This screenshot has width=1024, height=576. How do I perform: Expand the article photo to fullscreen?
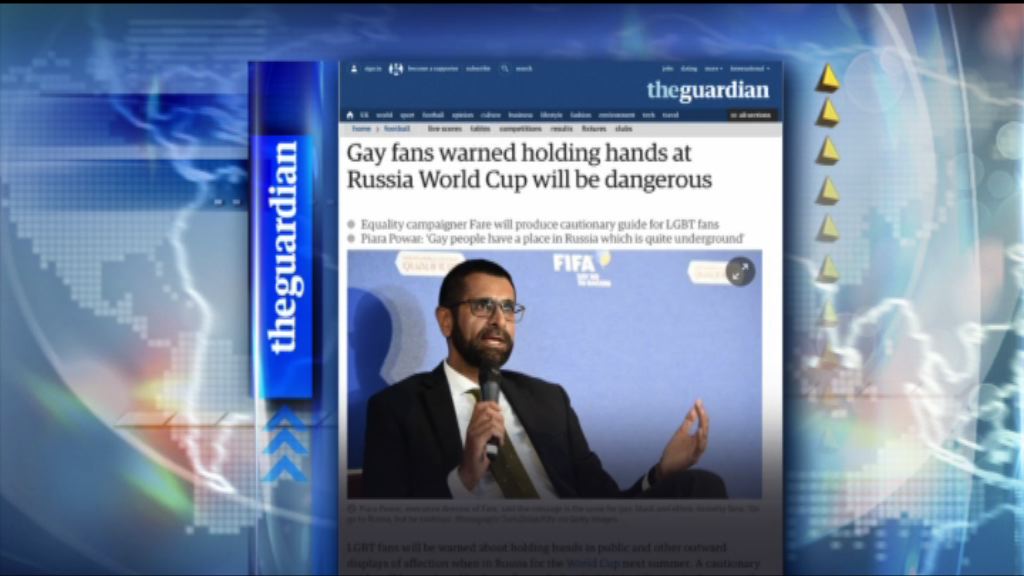(740, 271)
